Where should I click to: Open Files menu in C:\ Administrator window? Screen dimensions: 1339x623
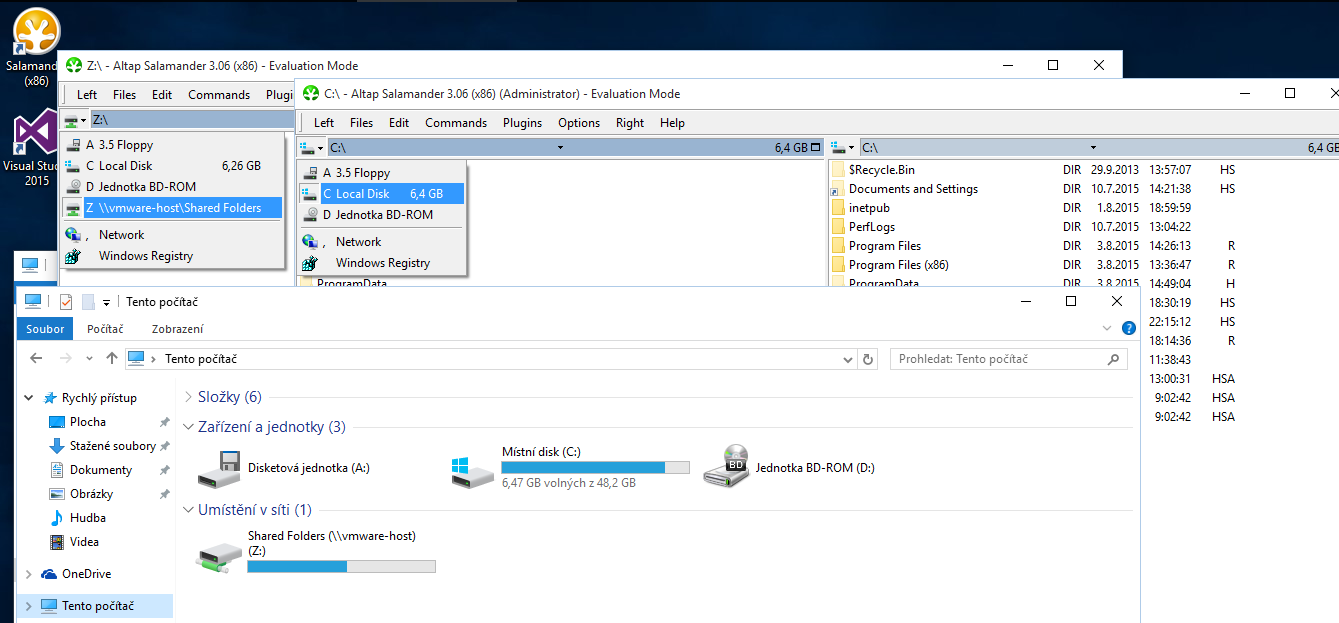361,123
